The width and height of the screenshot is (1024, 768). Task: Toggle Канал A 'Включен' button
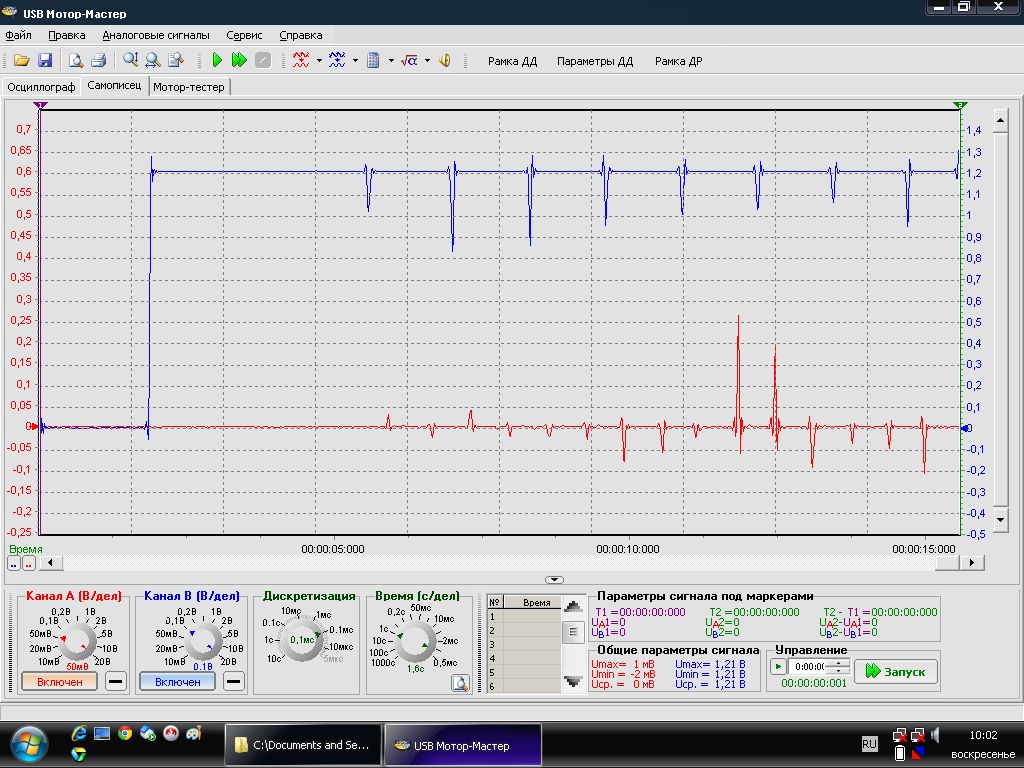(x=59, y=682)
